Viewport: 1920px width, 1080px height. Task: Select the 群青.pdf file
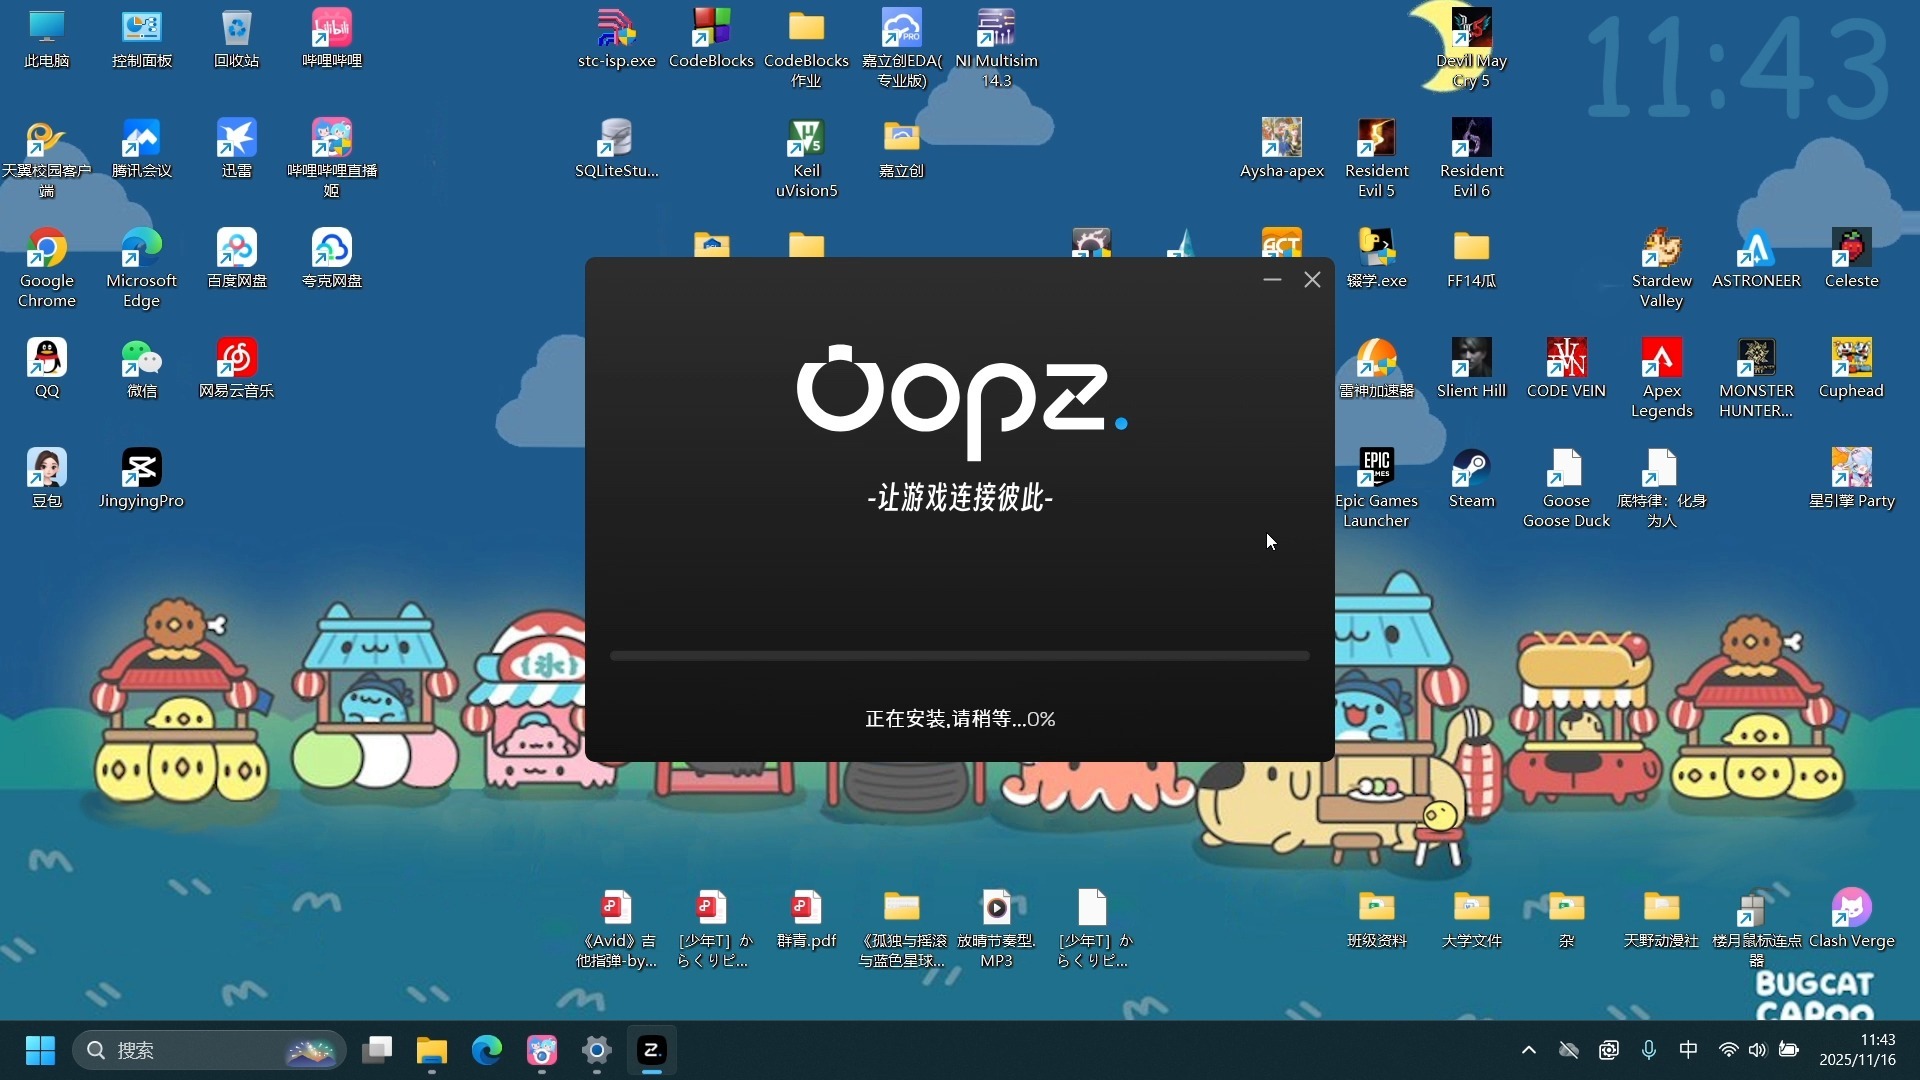pyautogui.click(x=807, y=920)
